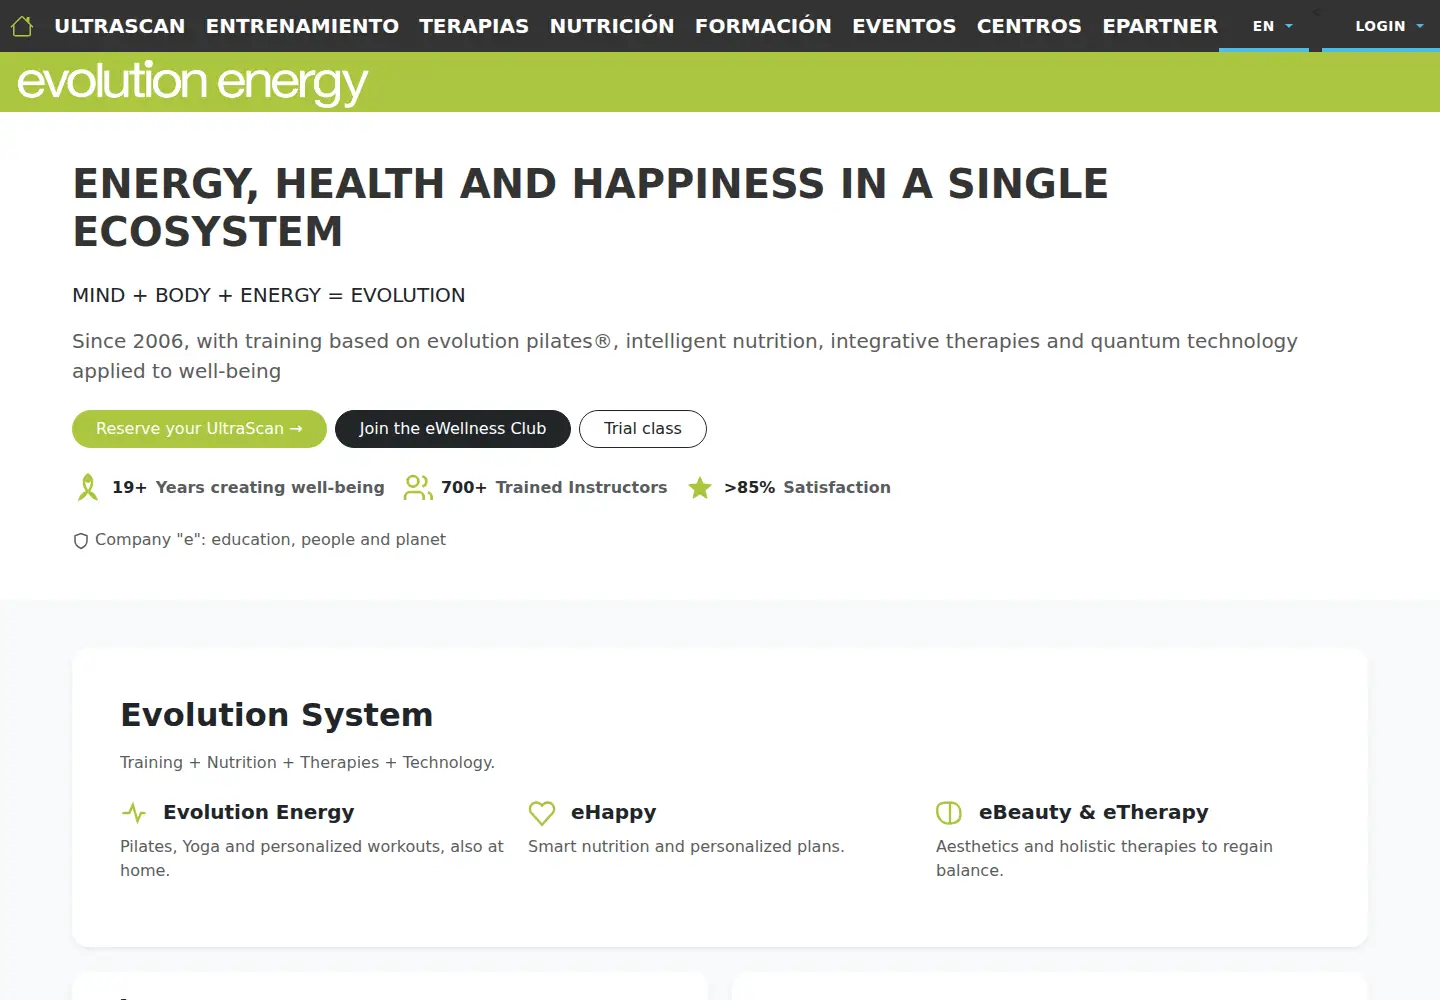Open the ULTRASCAN menu item
This screenshot has height=1000, width=1440.
tap(120, 26)
